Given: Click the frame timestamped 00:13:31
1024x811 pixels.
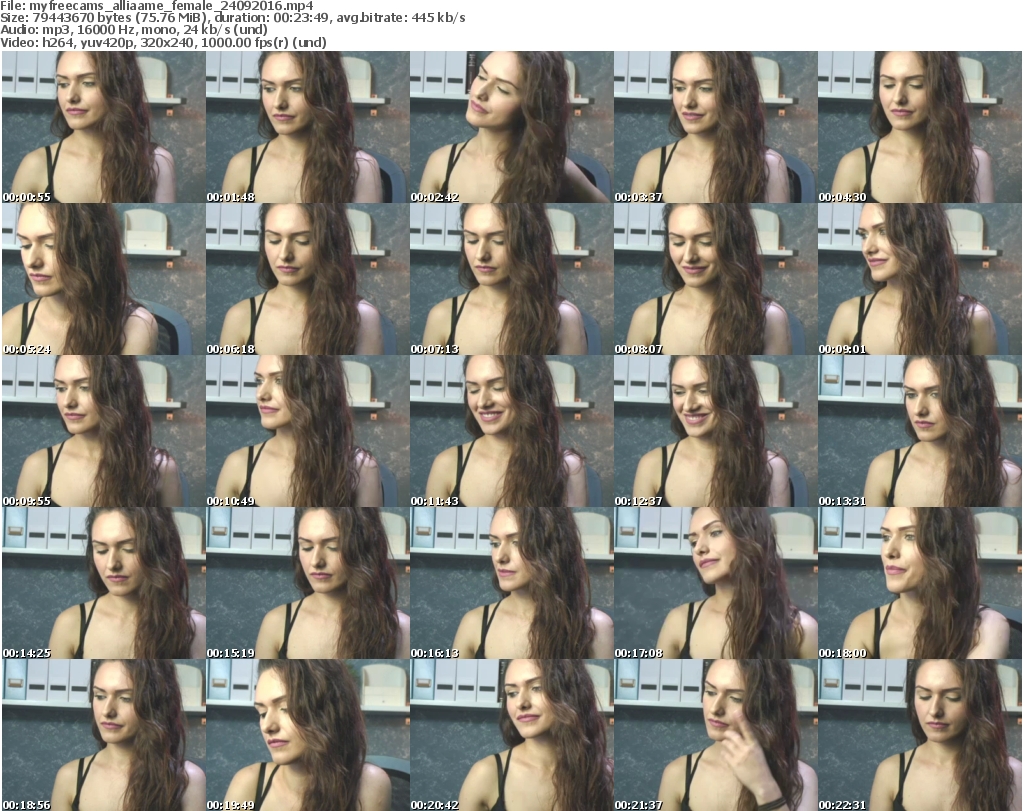Looking at the screenshot, I should (919, 431).
